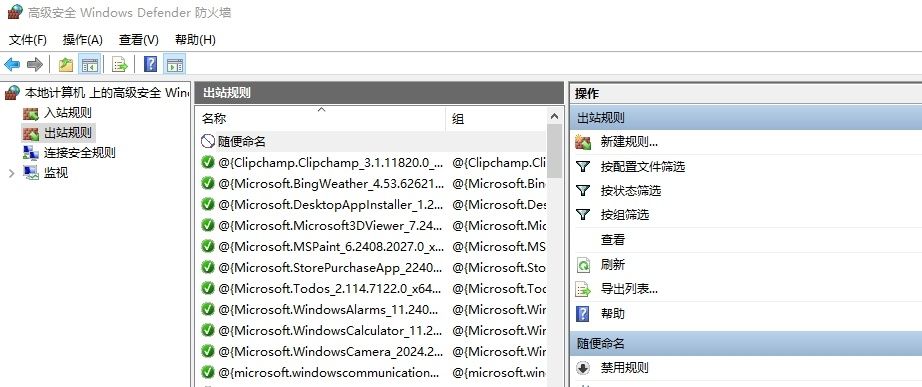Screen dimensions: 922x387
Task: Click 按状态筛选 action text
Action: [630, 191]
